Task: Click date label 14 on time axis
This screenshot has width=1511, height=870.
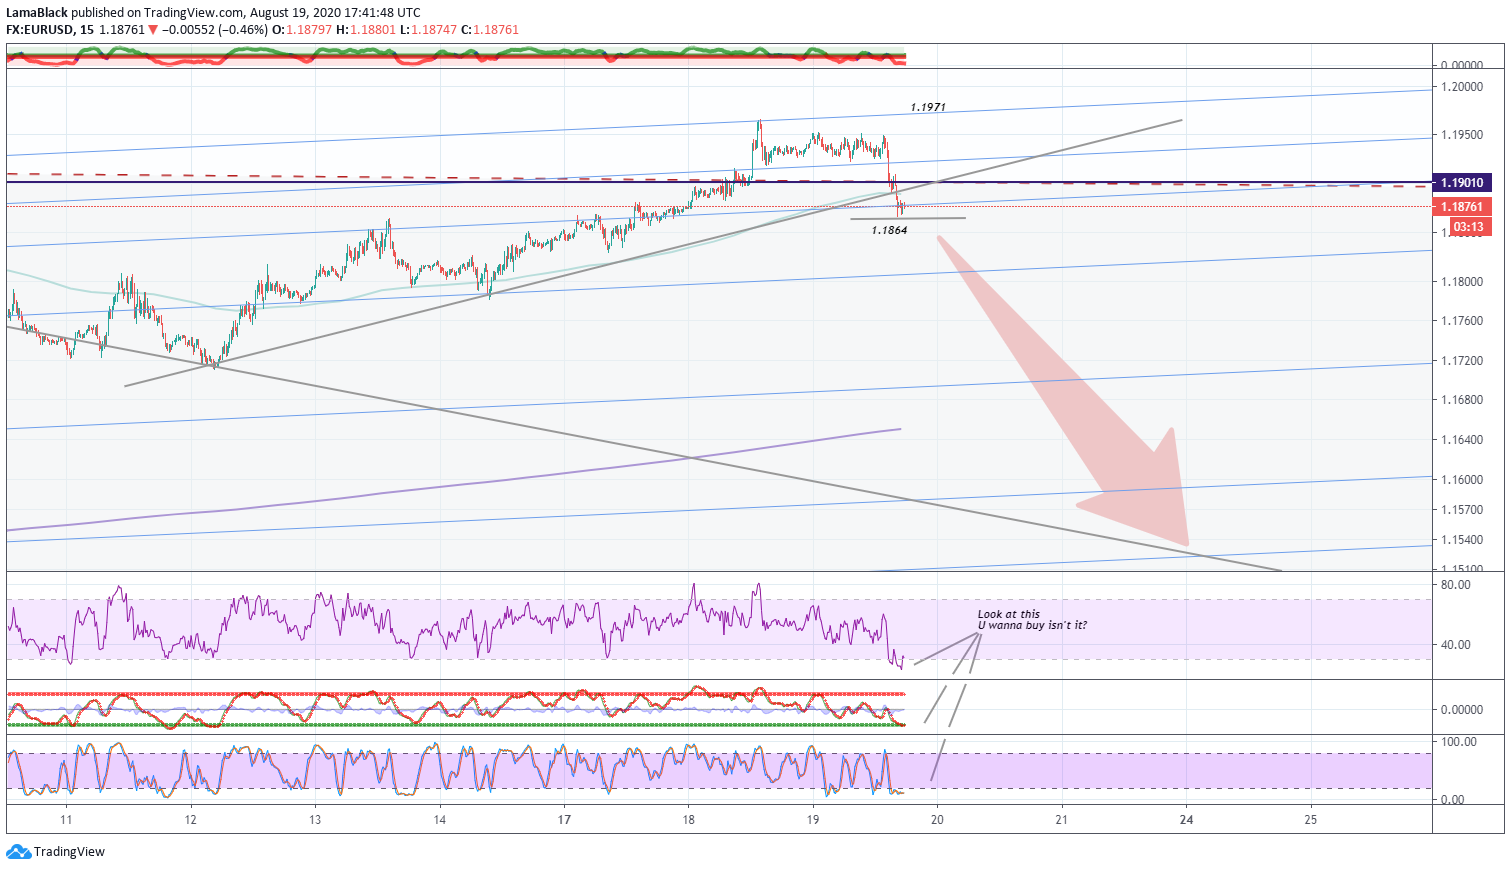Action: pyautogui.click(x=440, y=820)
